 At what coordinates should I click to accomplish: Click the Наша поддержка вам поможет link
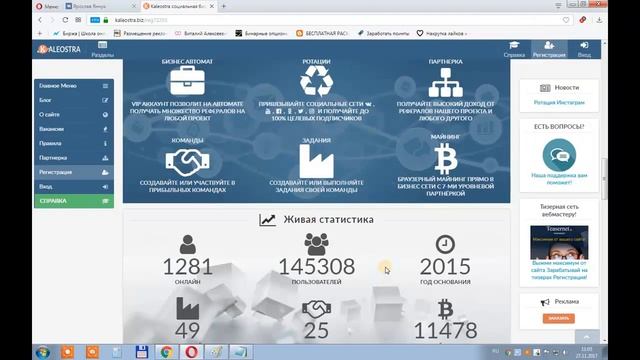559,179
